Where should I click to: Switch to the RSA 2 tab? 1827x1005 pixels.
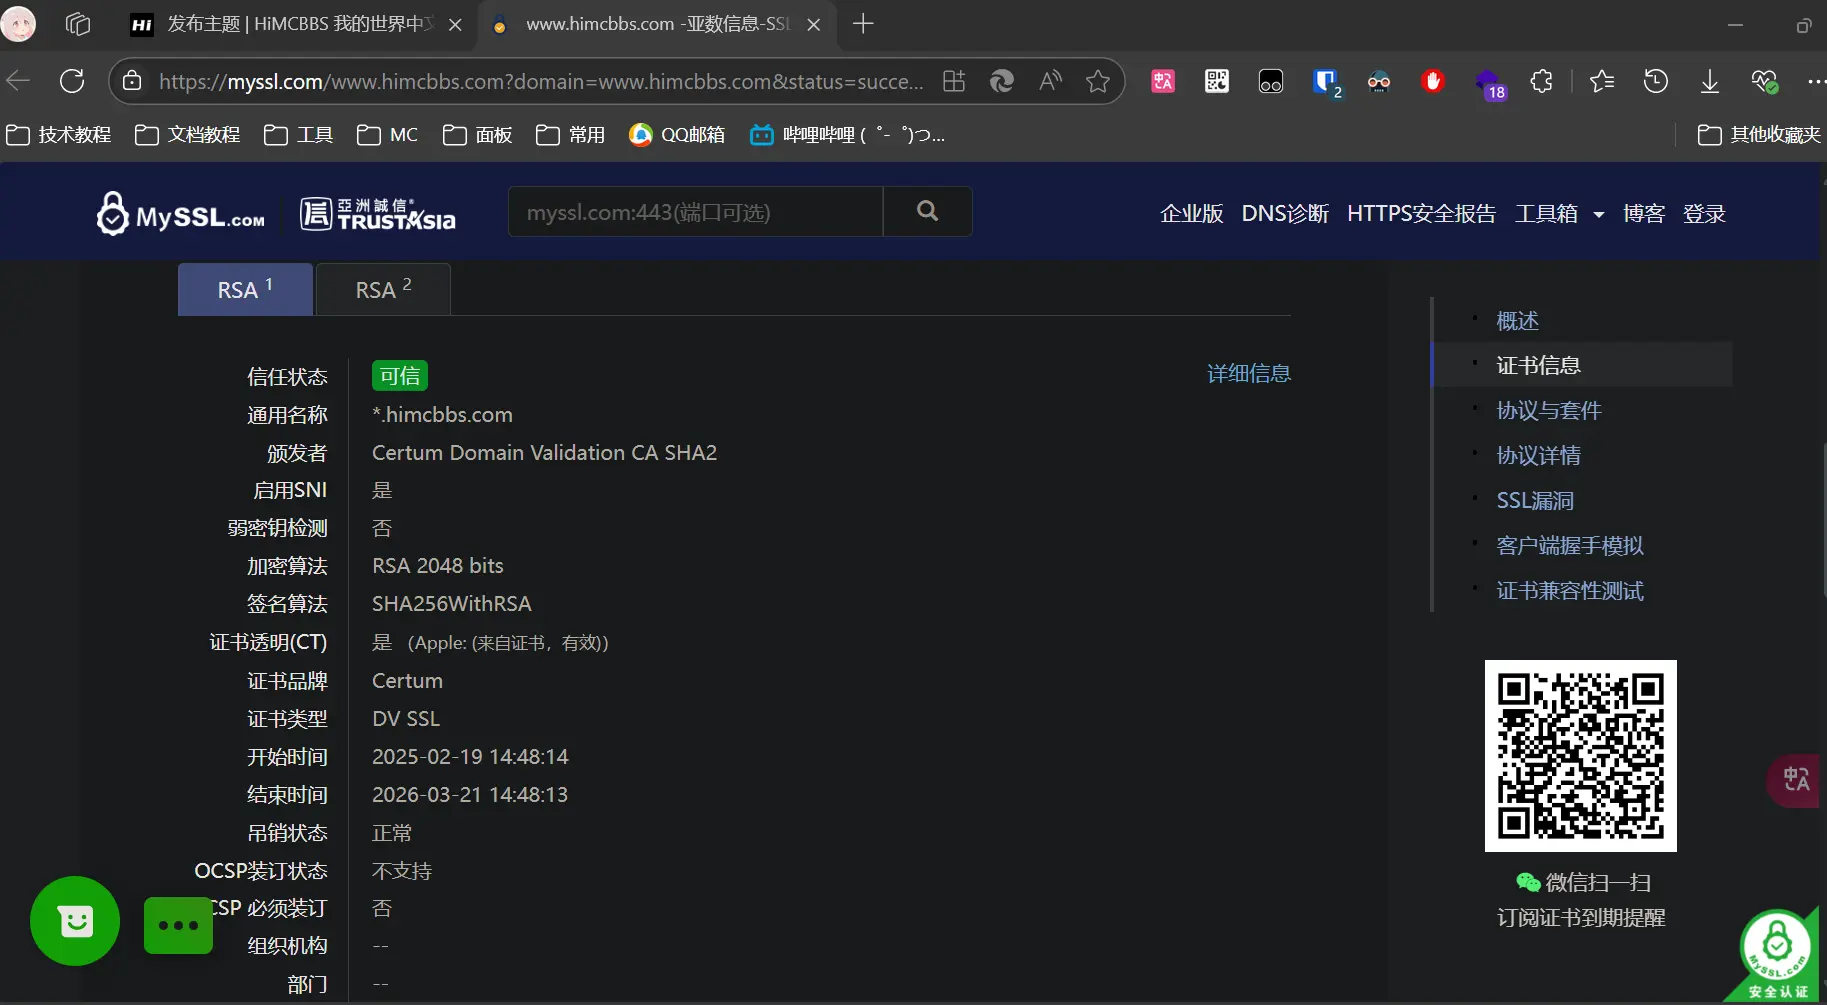pos(383,289)
